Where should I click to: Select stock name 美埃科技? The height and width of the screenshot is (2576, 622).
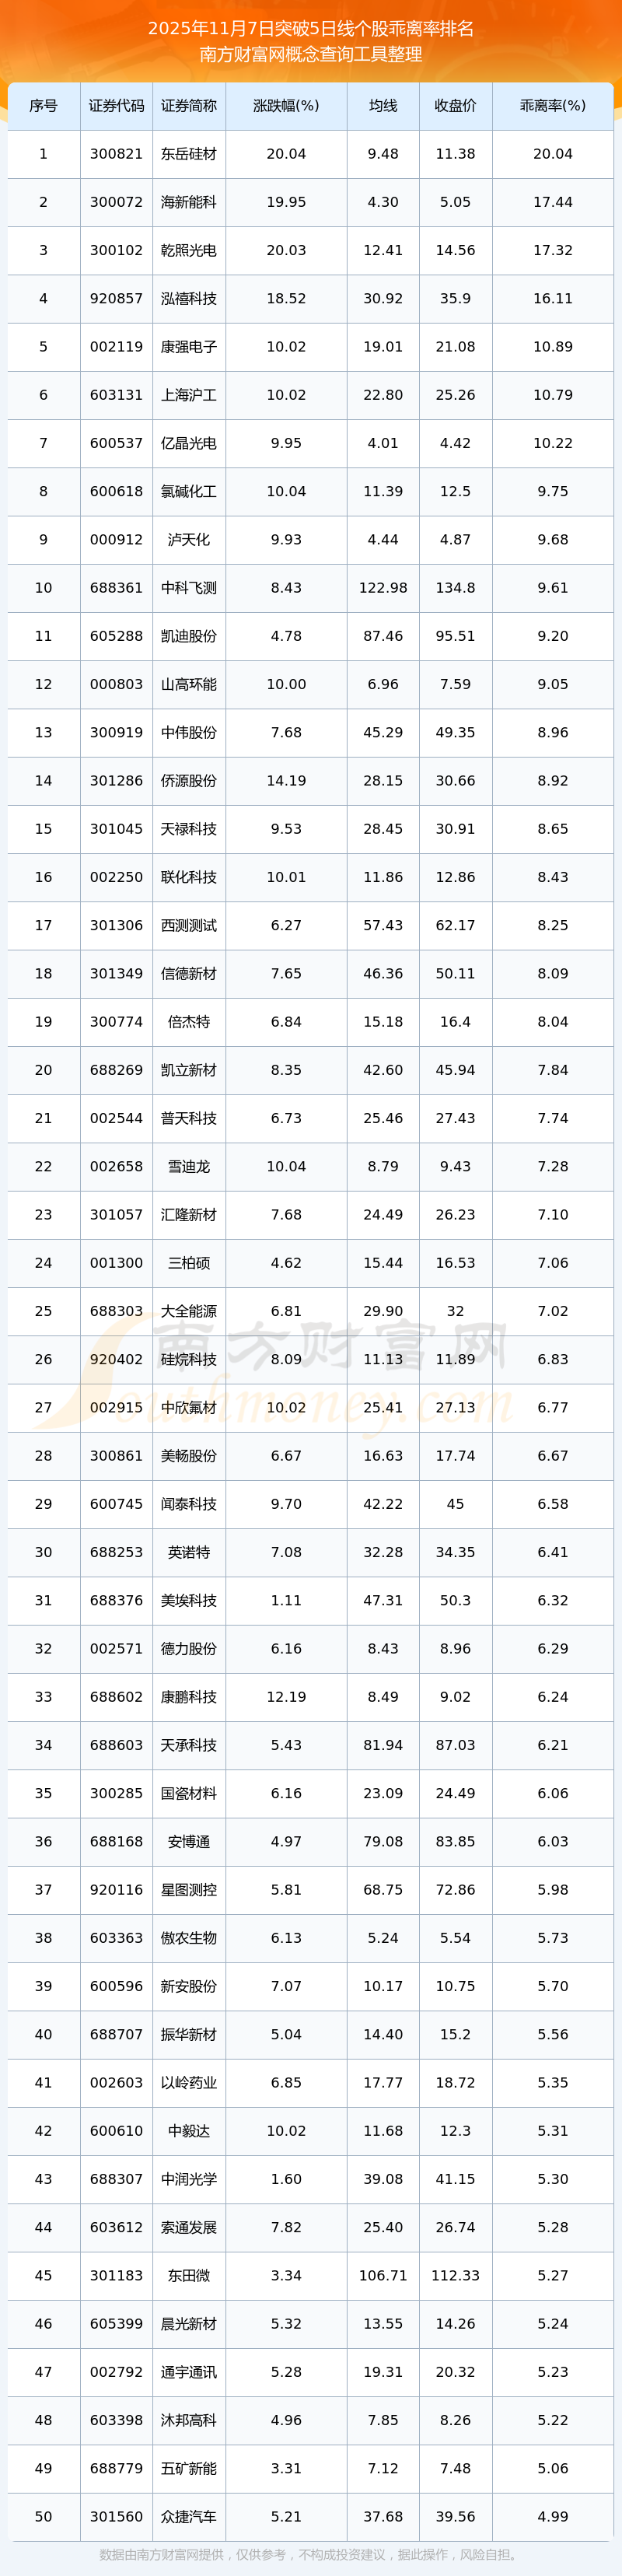pyautogui.click(x=189, y=1600)
